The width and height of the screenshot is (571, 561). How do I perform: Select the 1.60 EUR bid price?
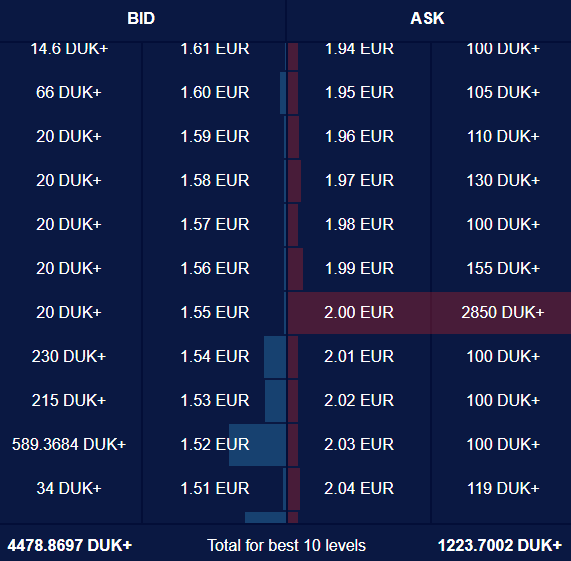coord(215,92)
